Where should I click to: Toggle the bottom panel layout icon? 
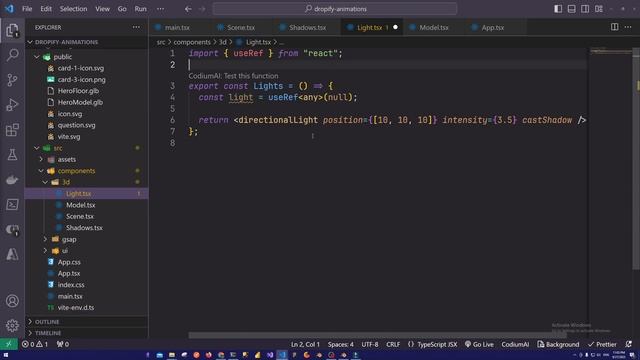pos(571,9)
